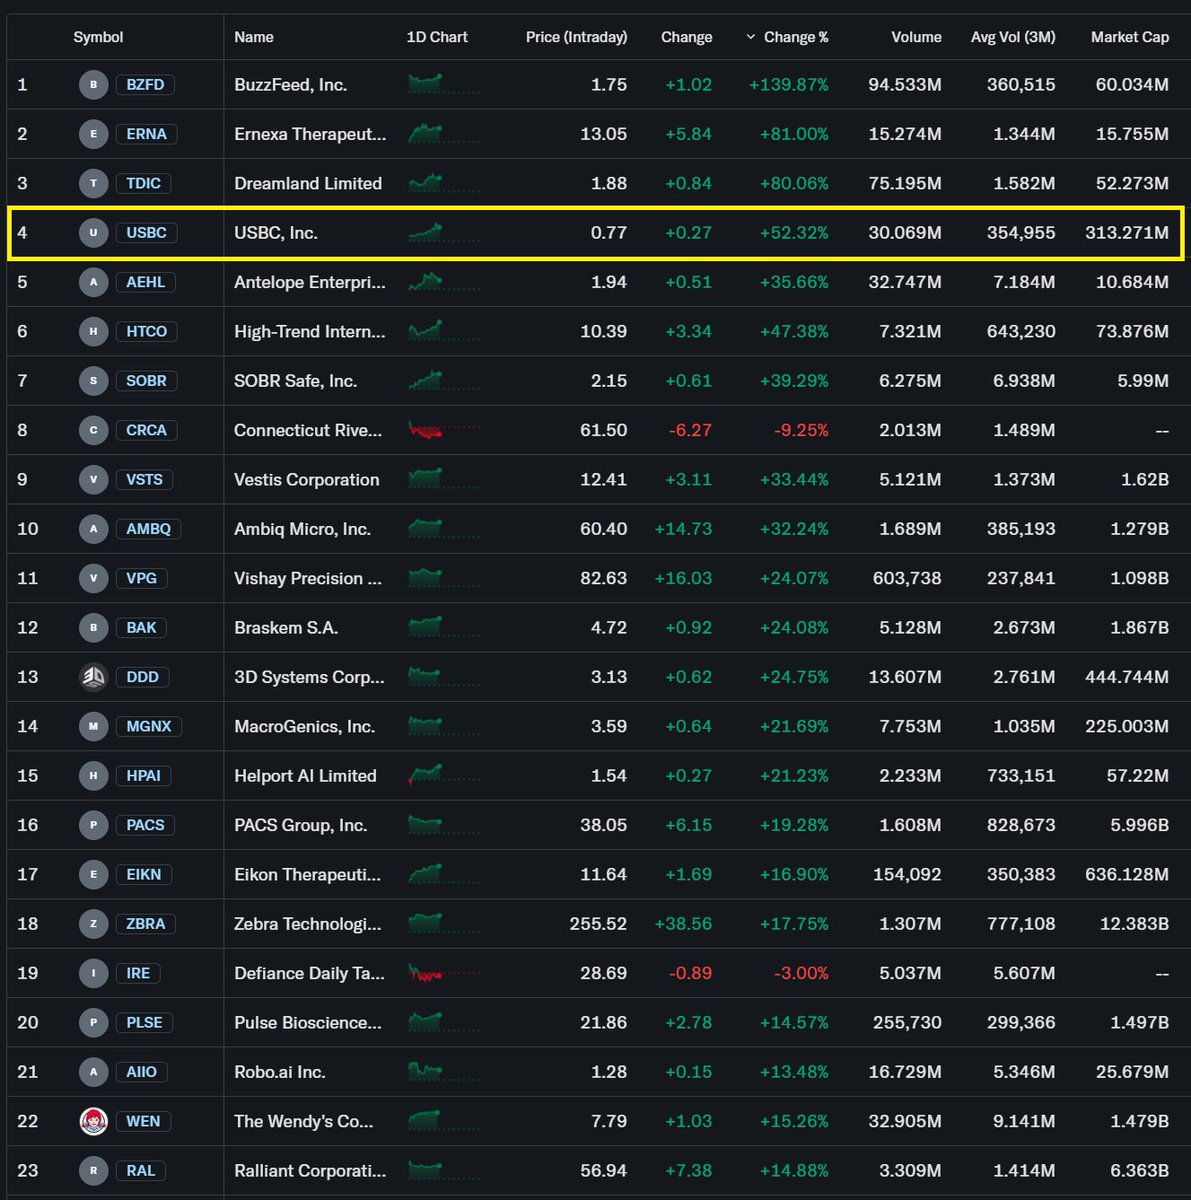
Task: Click the BAK round logo icon
Action: coord(94,628)
